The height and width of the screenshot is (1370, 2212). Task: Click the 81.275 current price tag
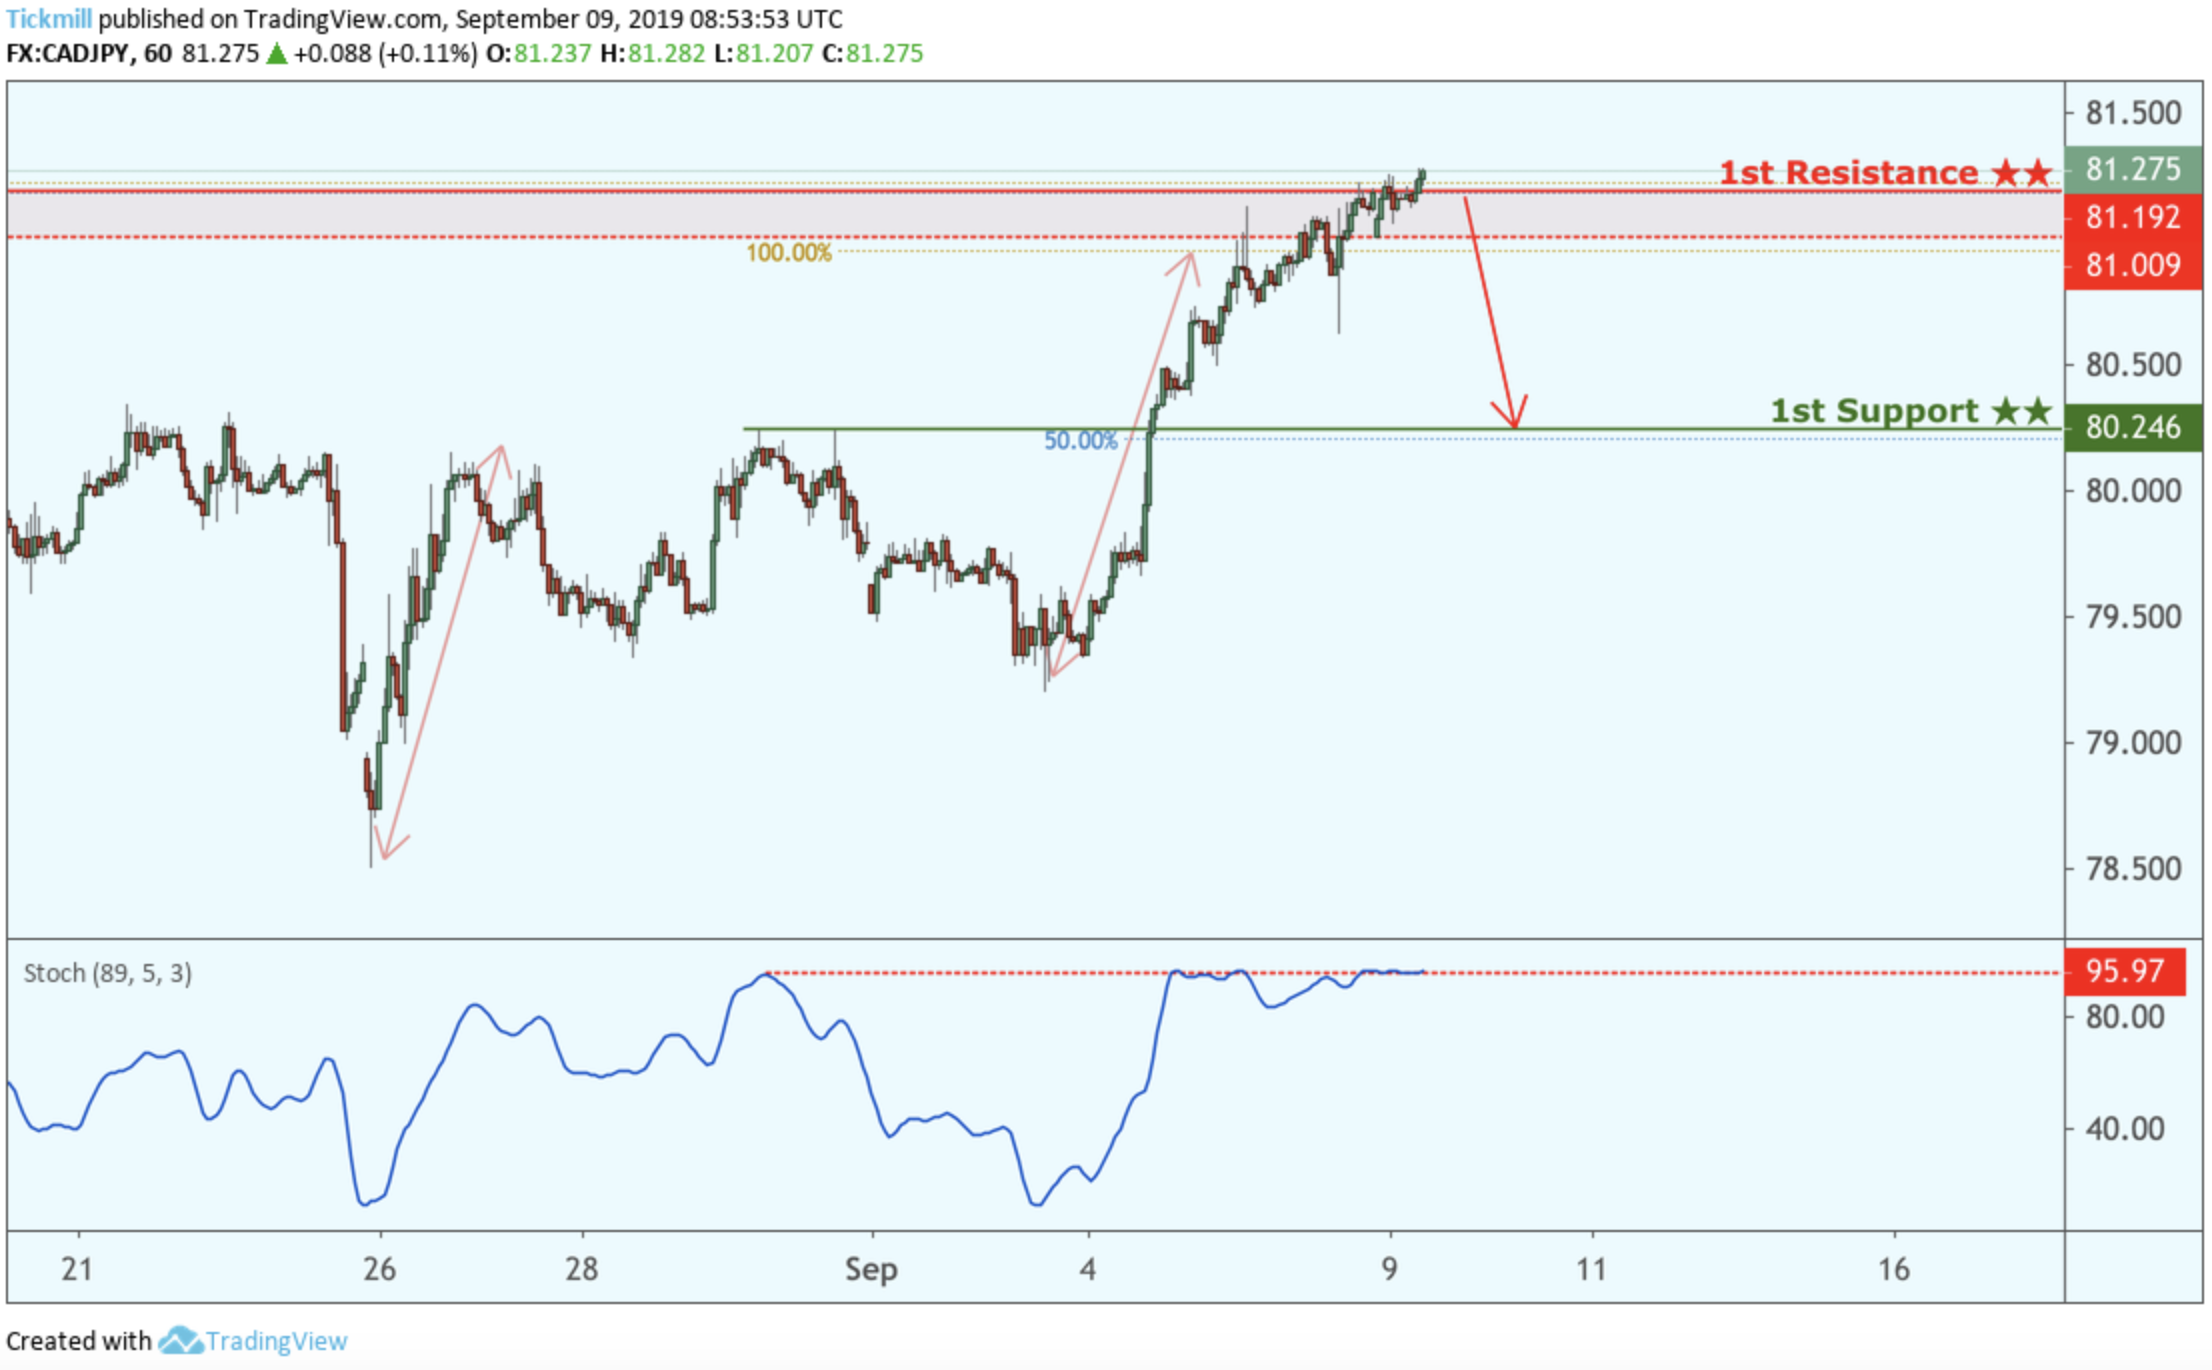[2132, 169]
